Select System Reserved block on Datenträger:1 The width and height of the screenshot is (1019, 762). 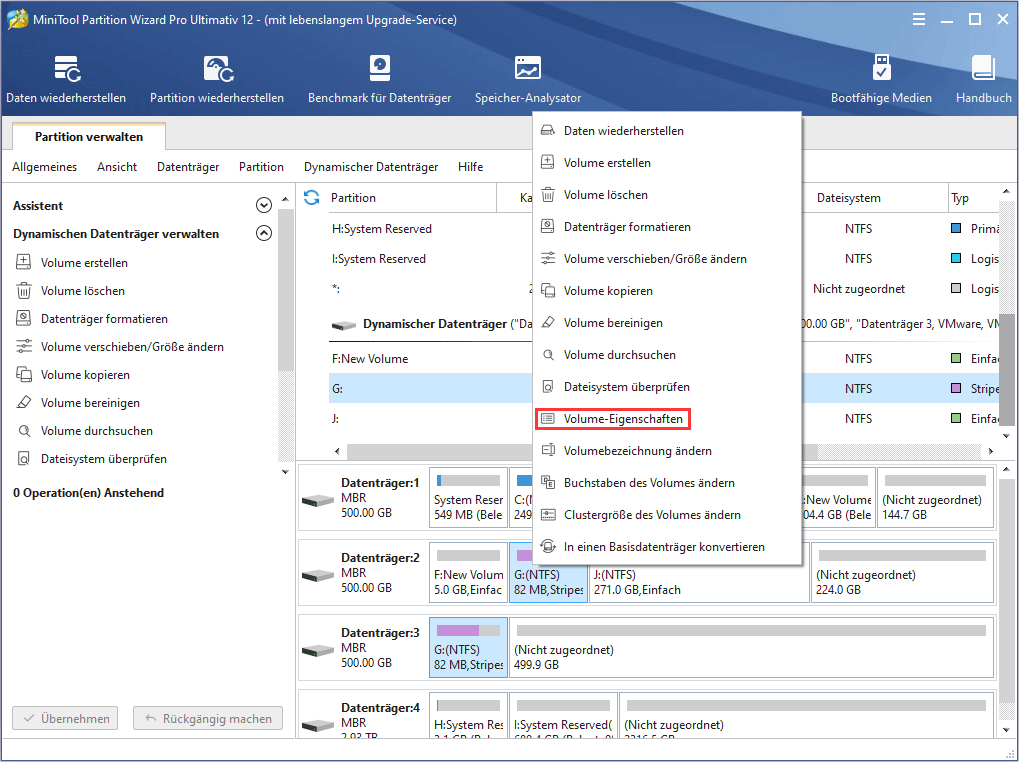pyautogui.click(x=468, y=498)
